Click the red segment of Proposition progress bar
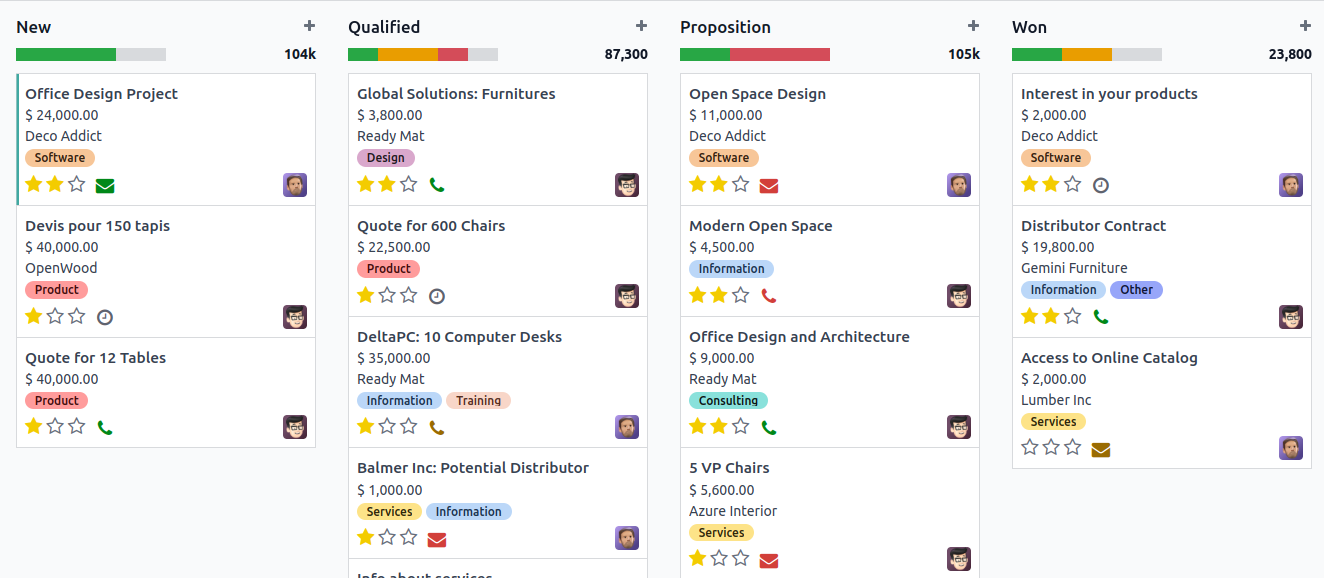This screenshot has width=1324, height=578. tap(780, 54)
